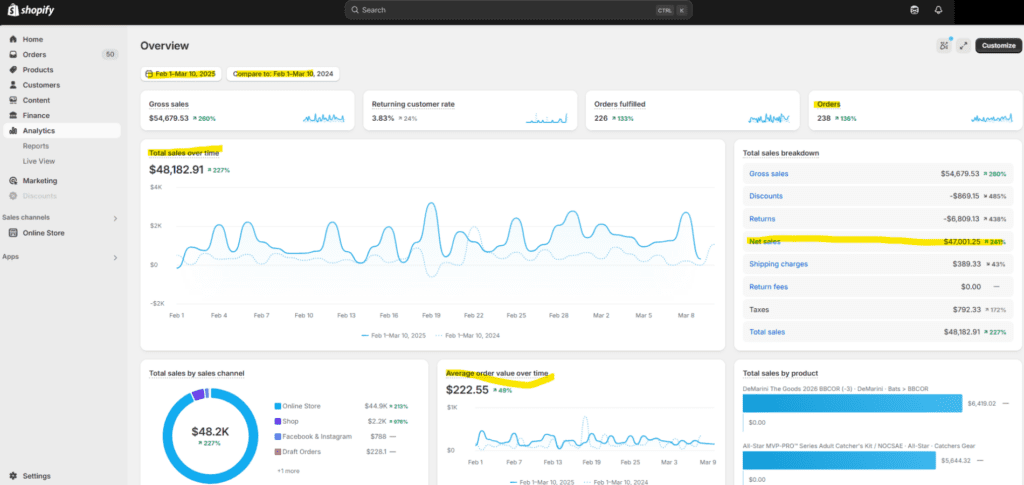Go to Live View in sidebar
This screenshot has height=485, width=1024.
[39, 161]
